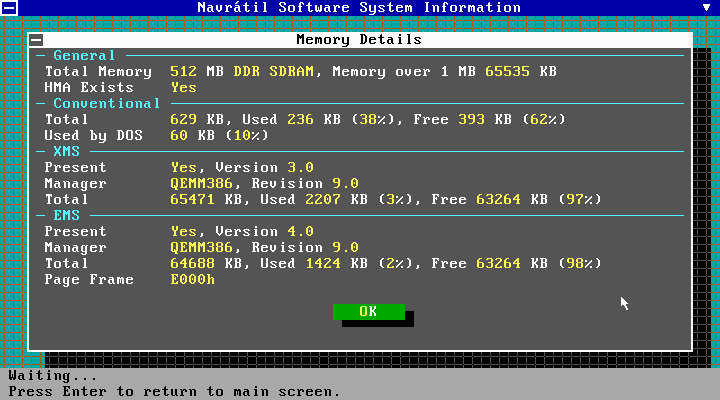Click the DDR SDRAM memory type
720x400 pixels.
(274, 72)
